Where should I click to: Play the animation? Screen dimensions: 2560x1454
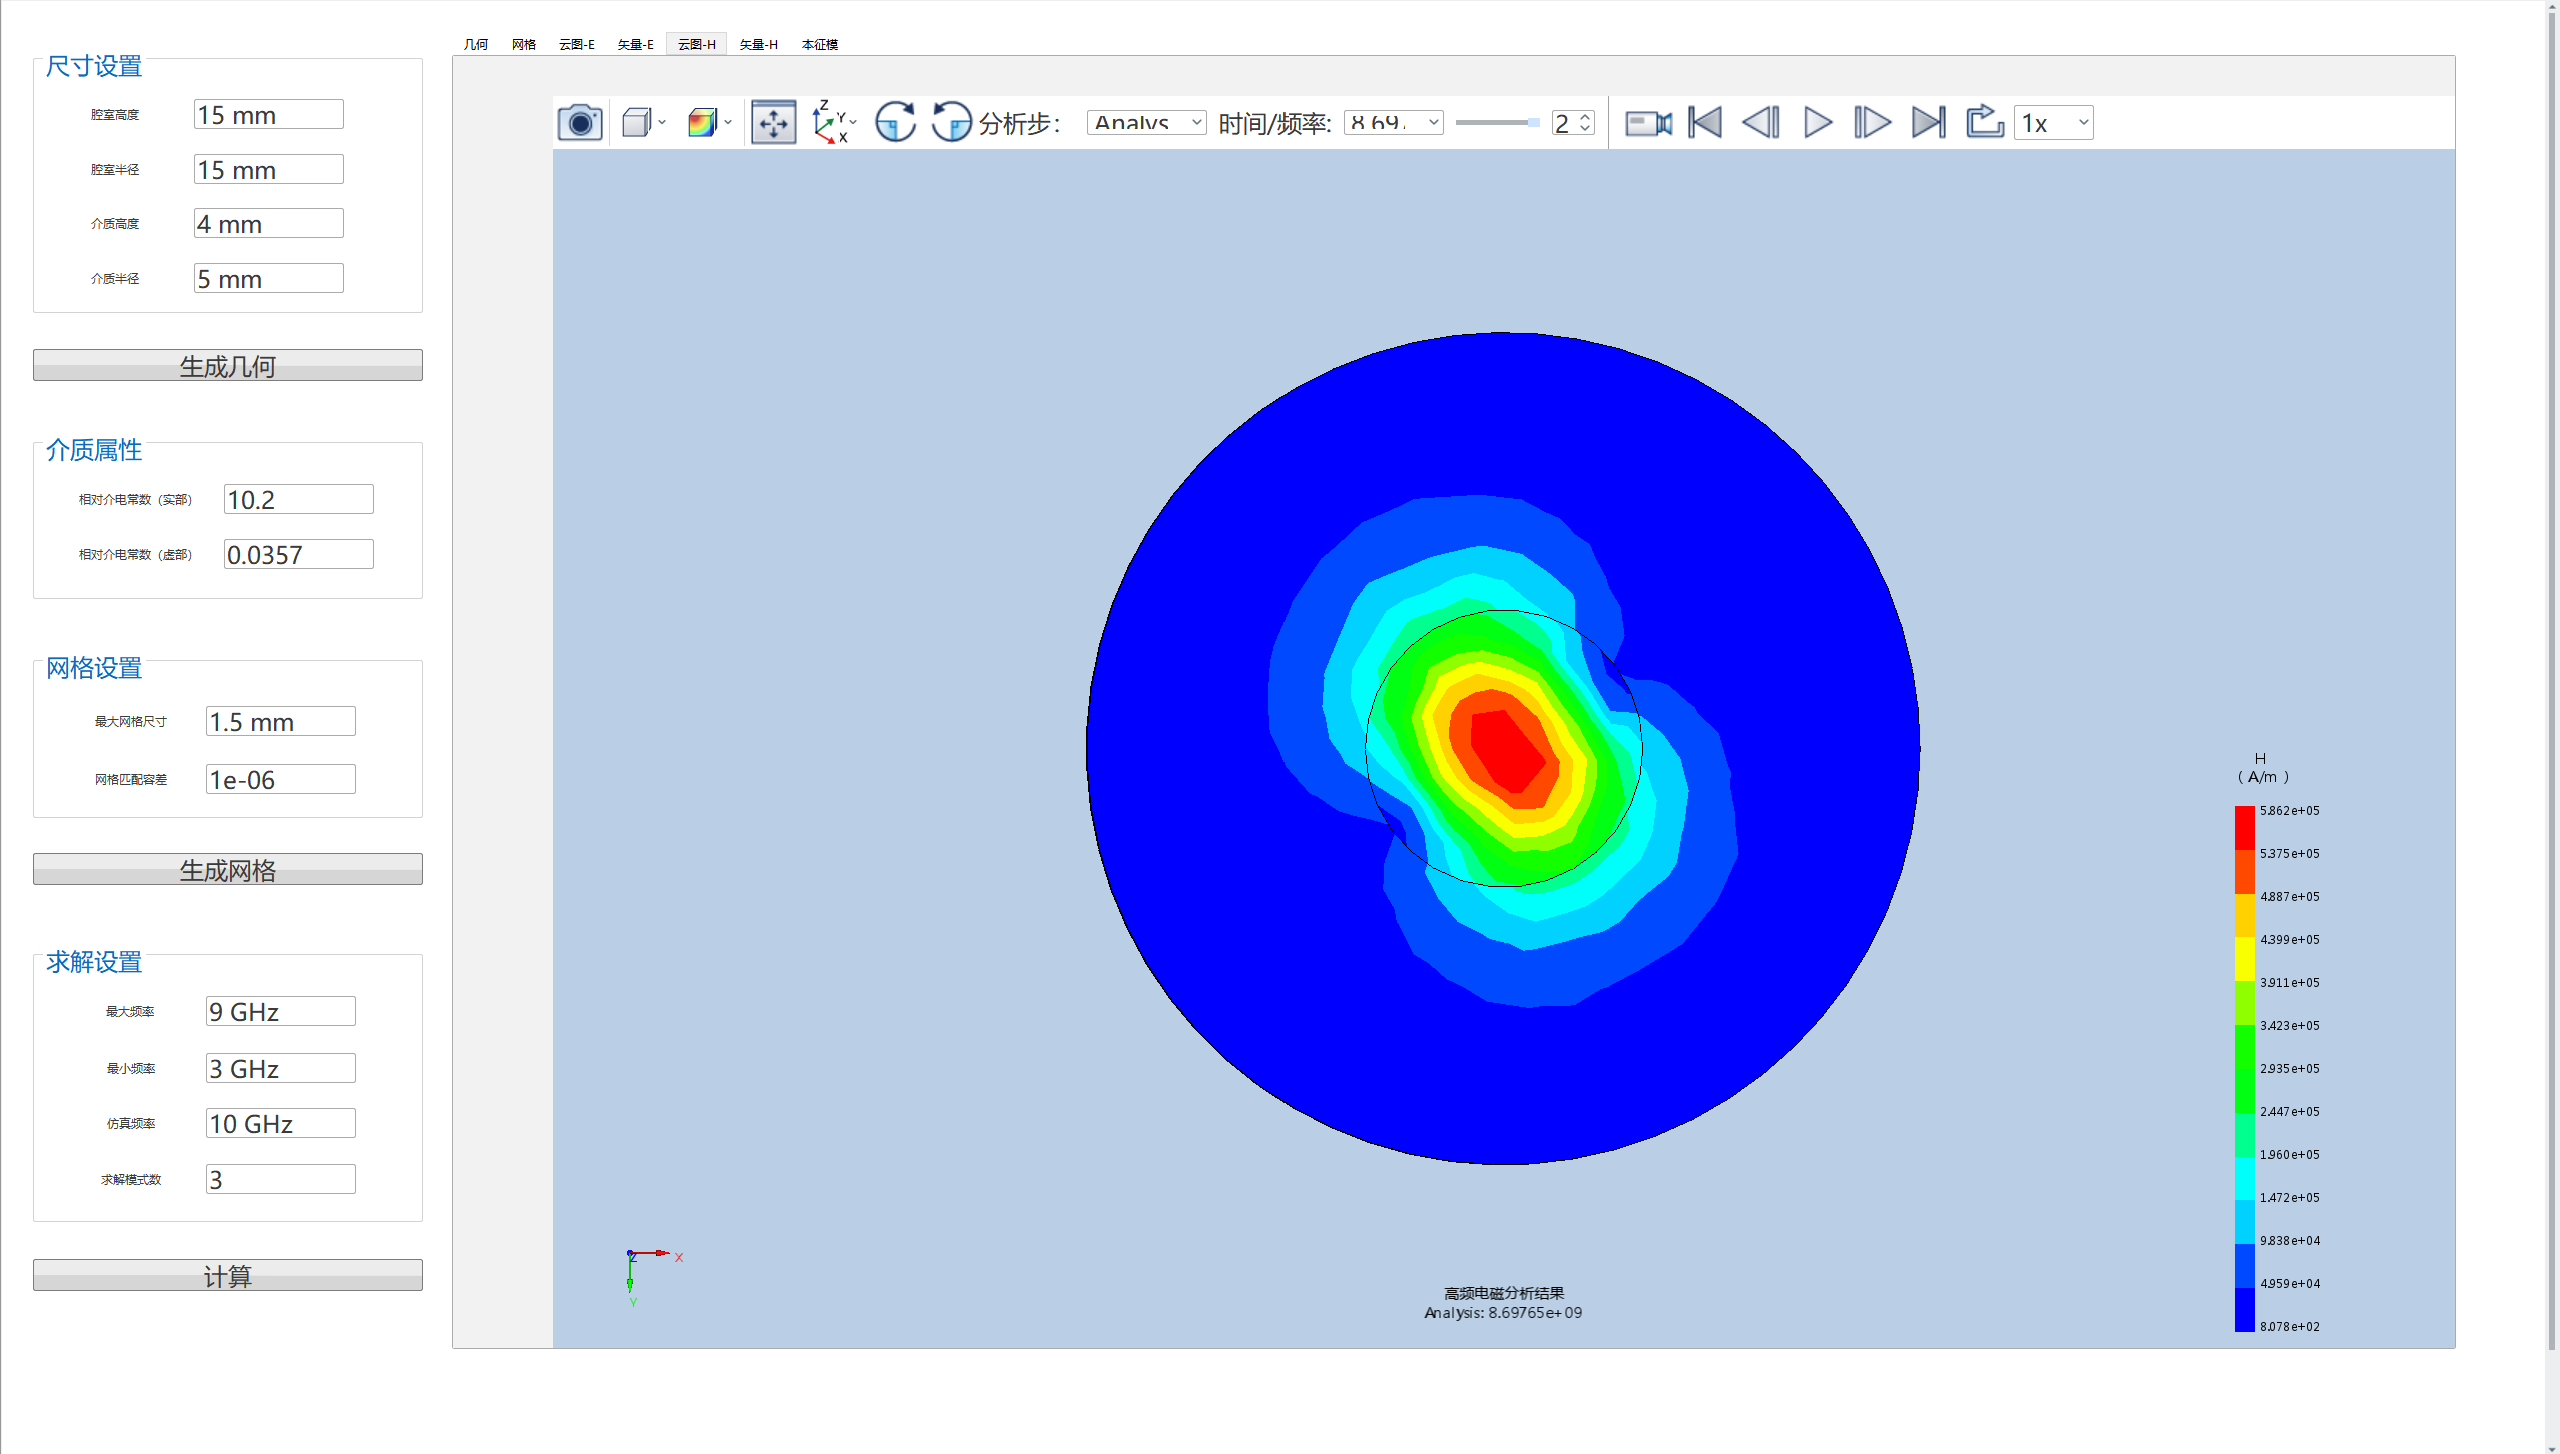pos(1817,123)
